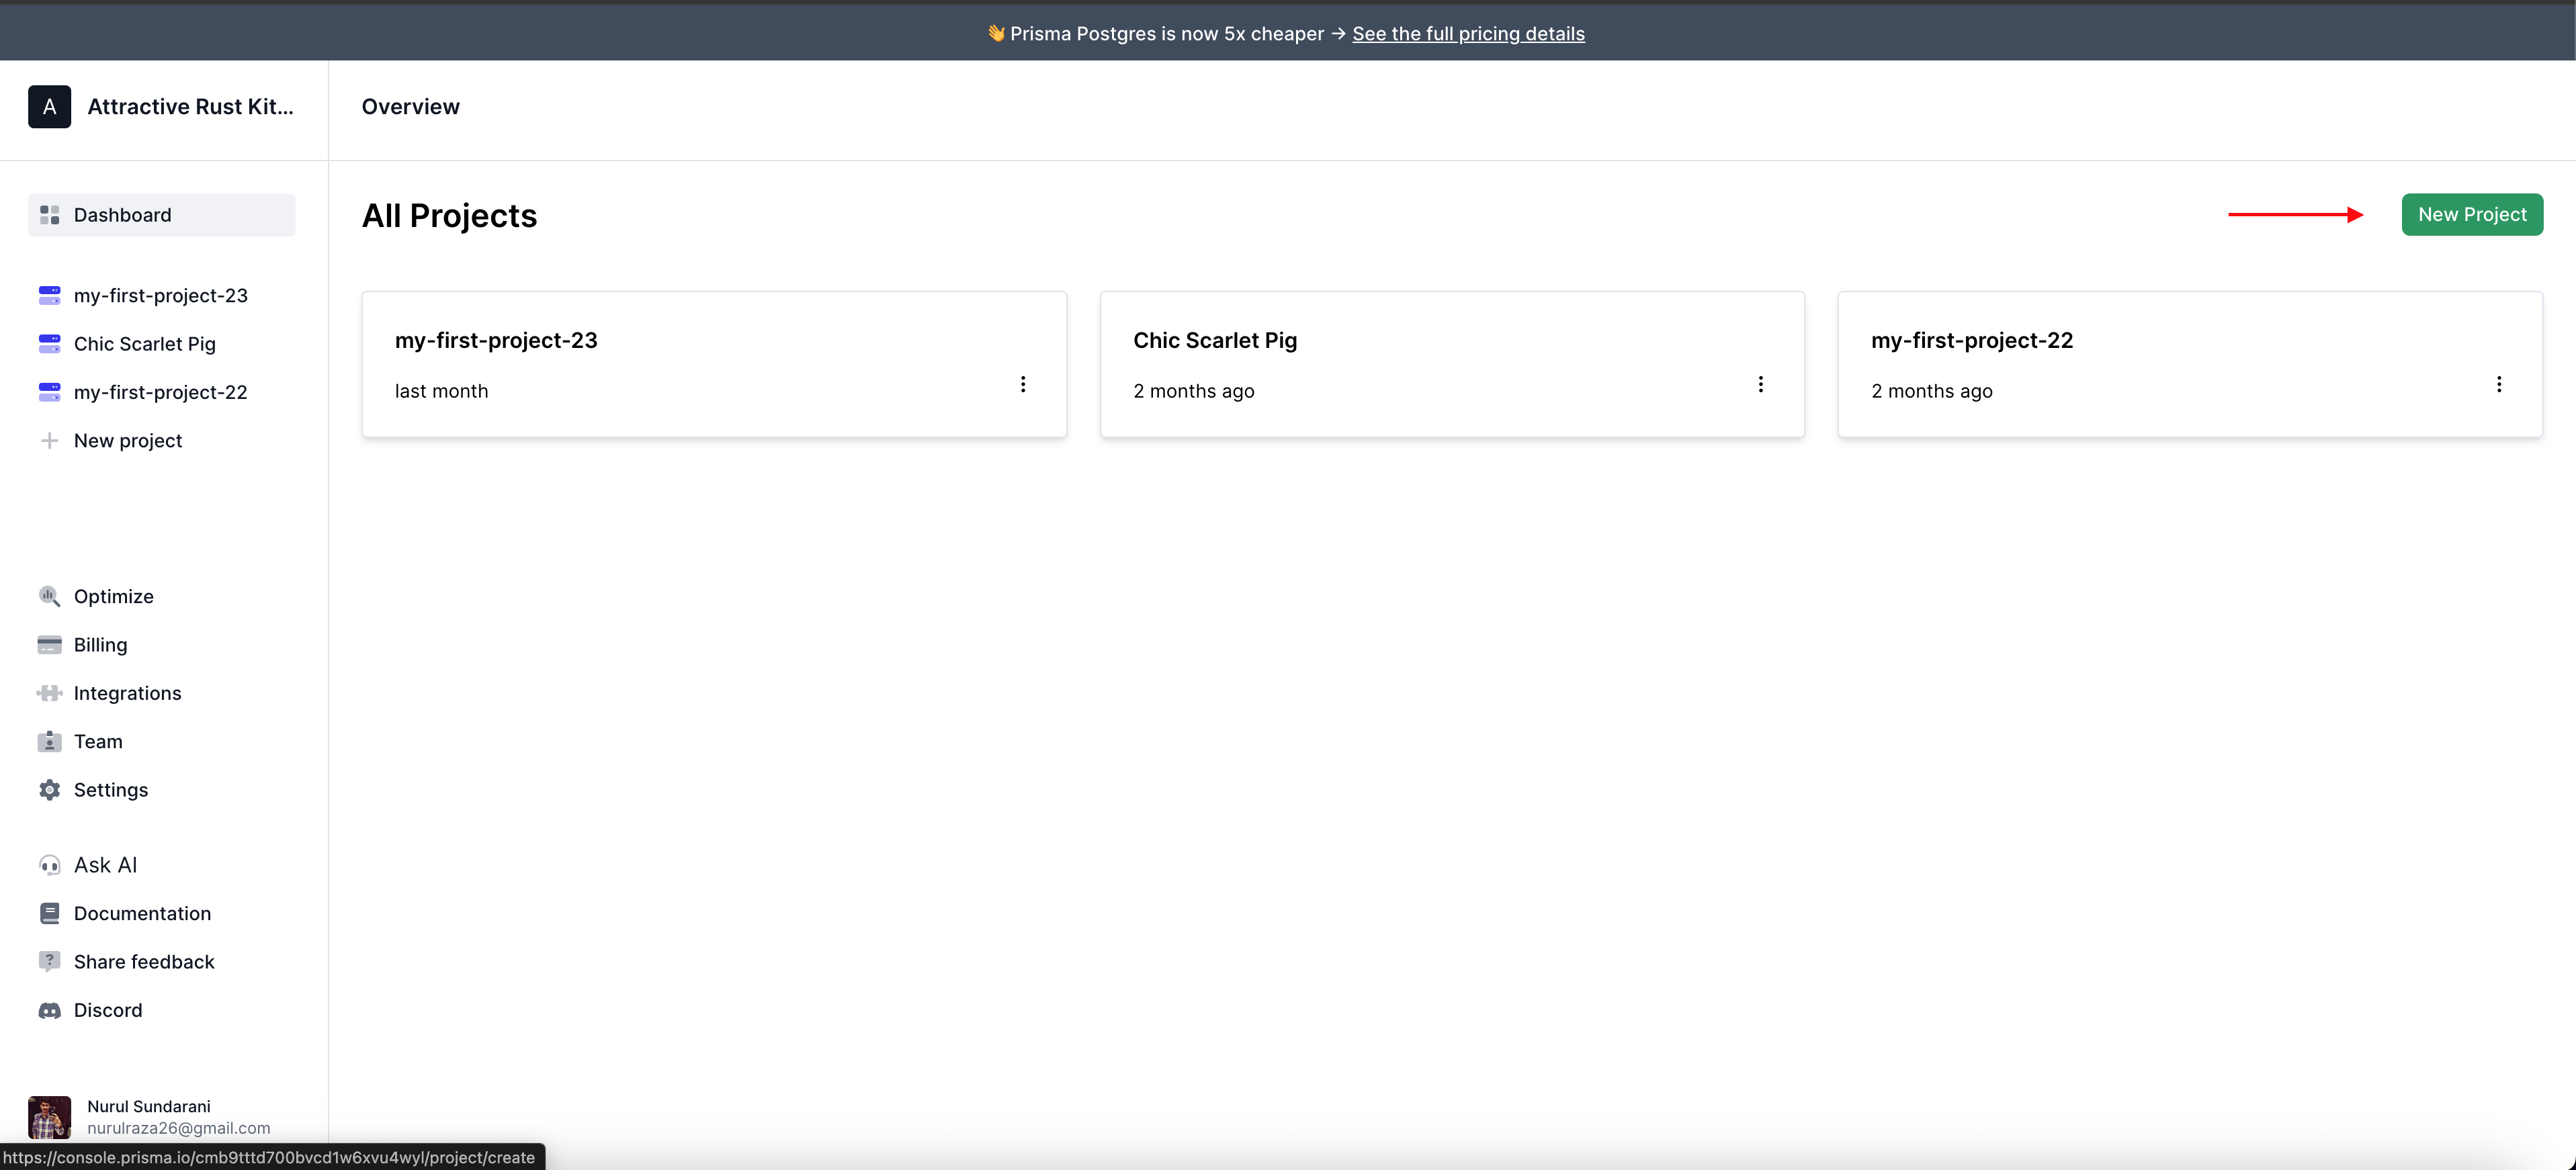
Task: Click the Chic Scarlet Pig database icon
Action: pyautogui.click(x=49, y=343)
